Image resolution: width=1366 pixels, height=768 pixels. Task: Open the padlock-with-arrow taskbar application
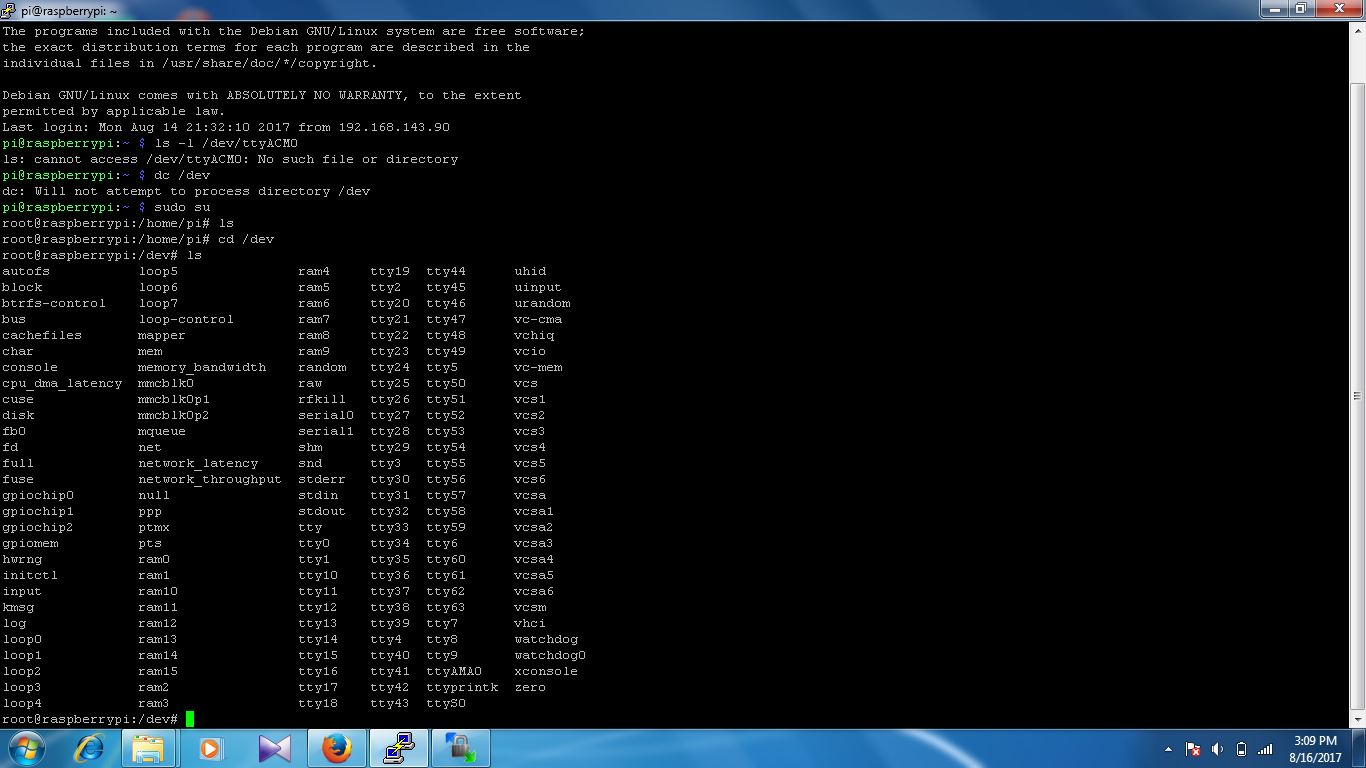[x=461, y=748]
